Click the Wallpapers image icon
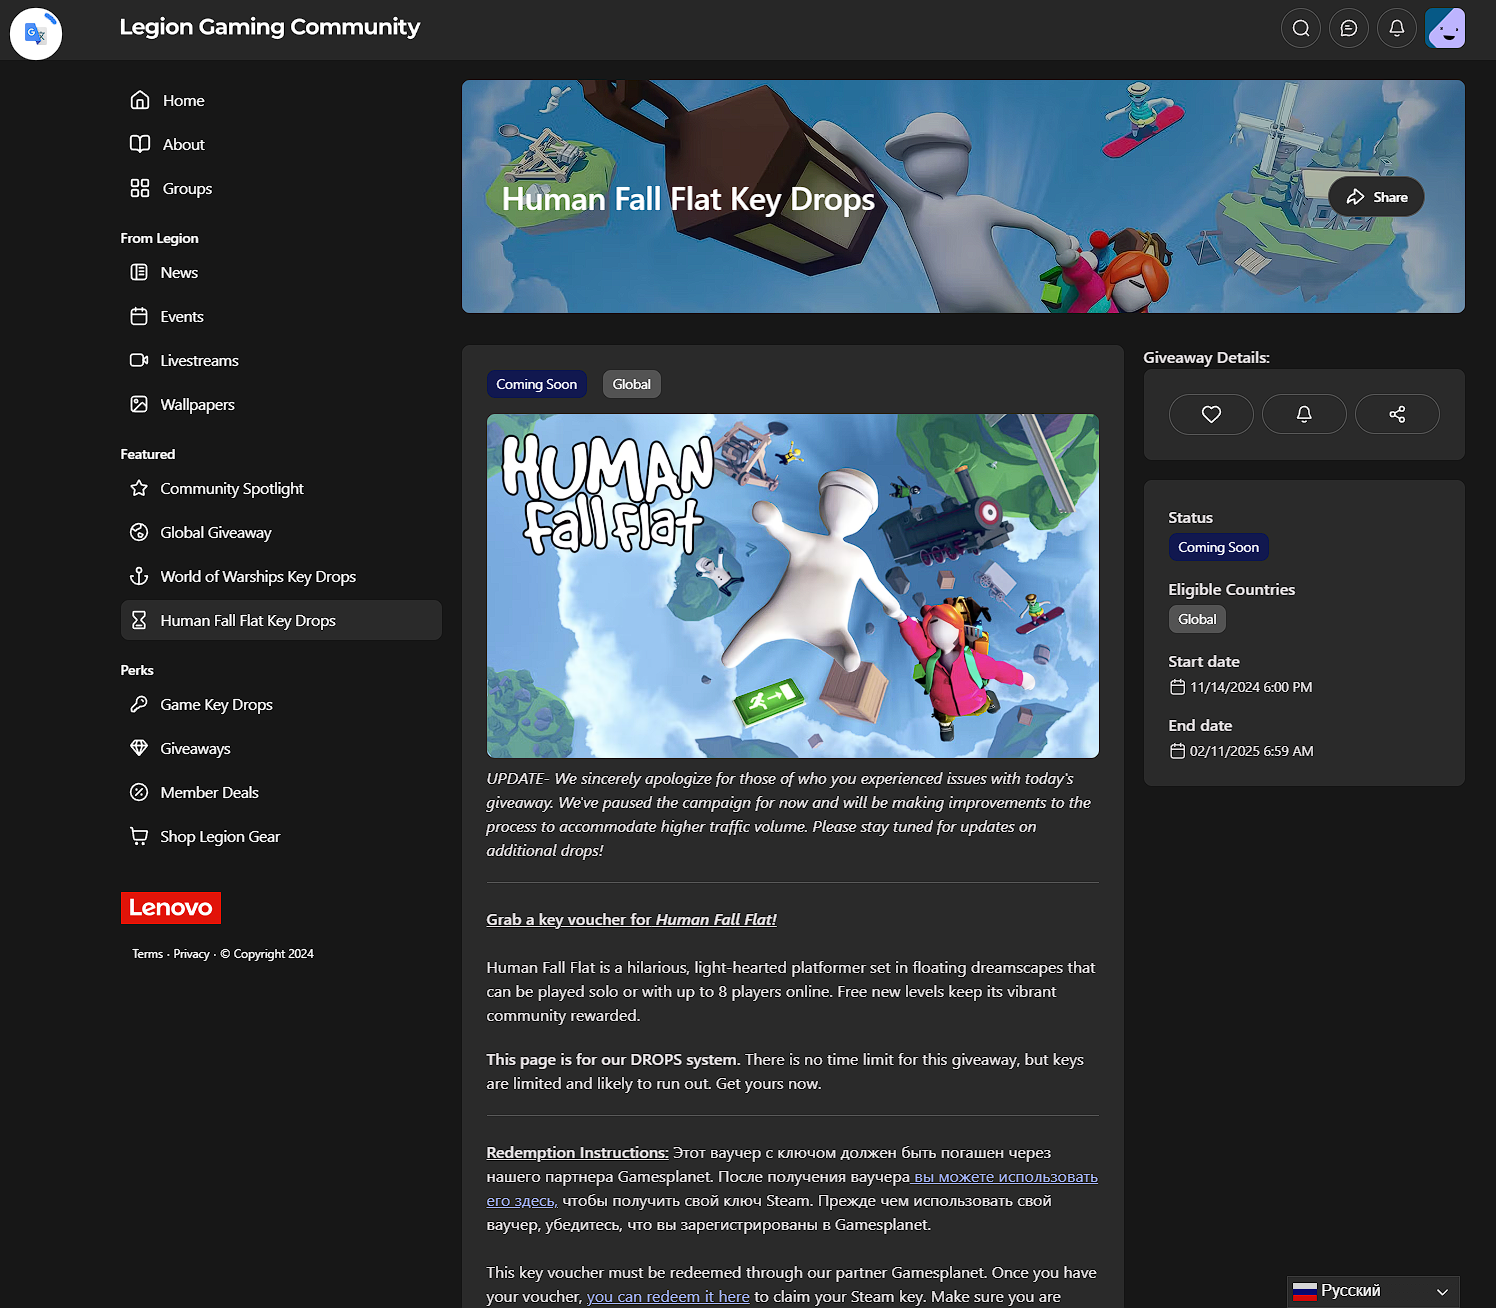The height and width of the screenshot is (1308, 1496). [139, 404]
